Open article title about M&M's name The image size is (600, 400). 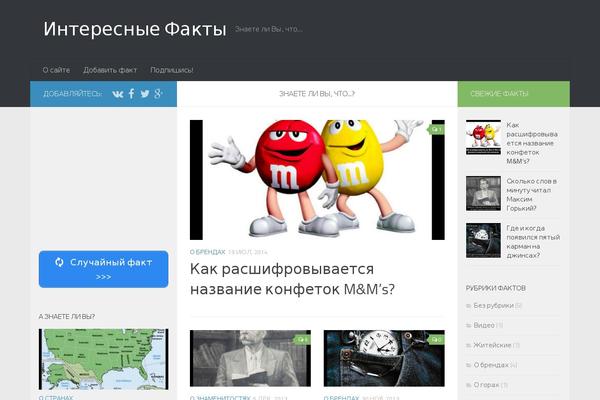point(292,279)
